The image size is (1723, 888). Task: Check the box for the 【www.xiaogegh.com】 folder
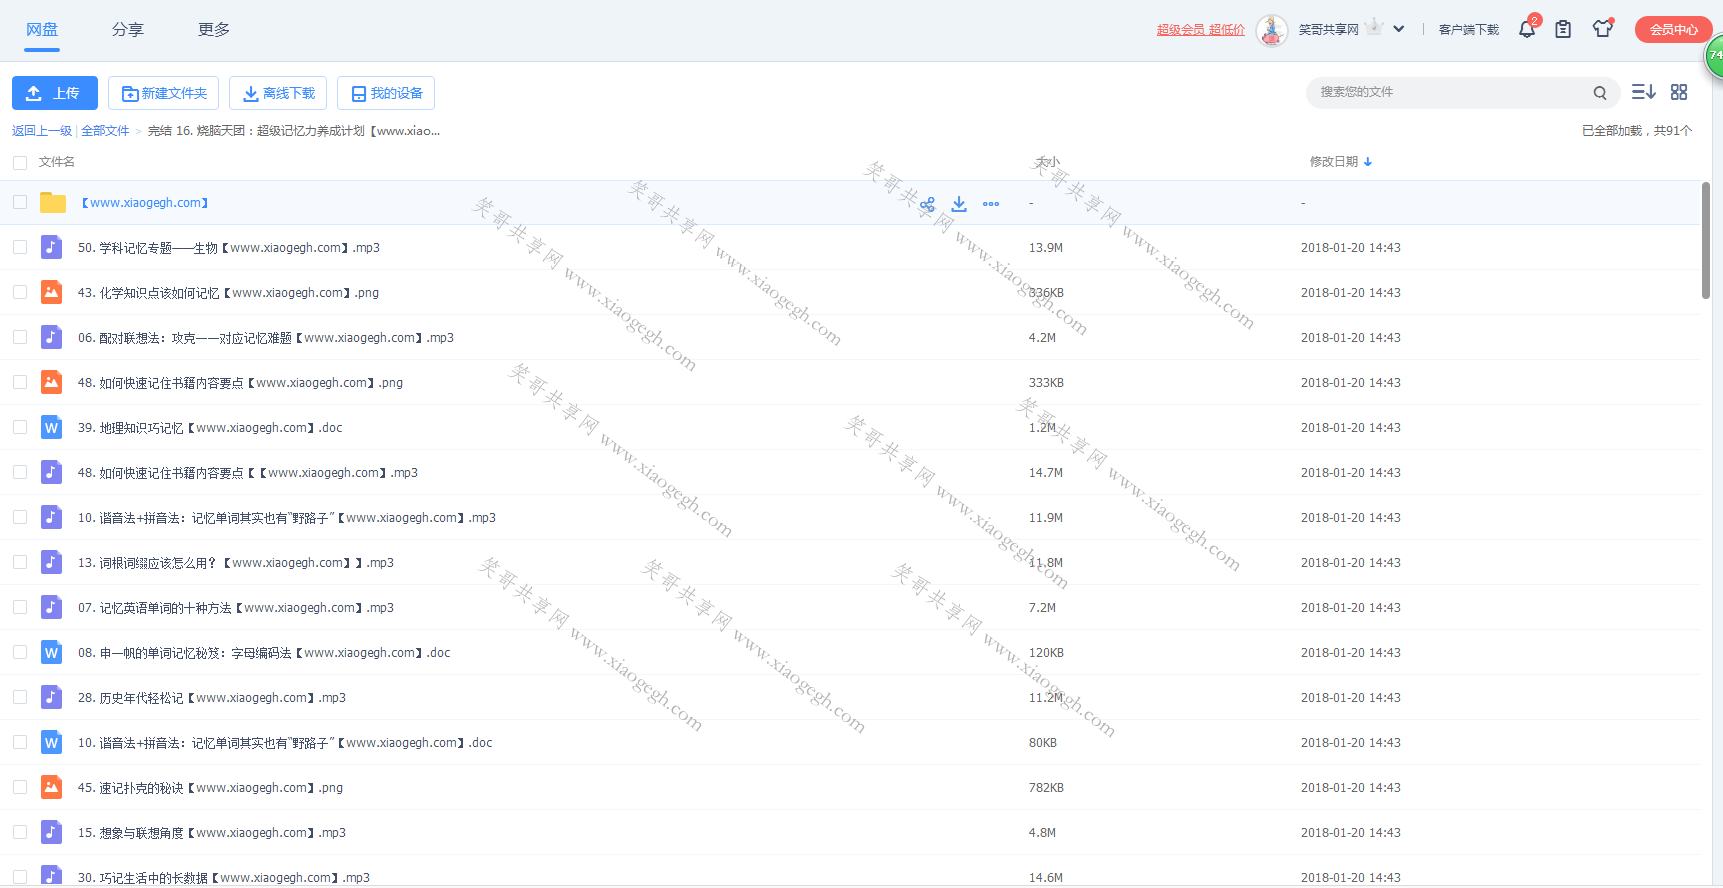pyautogui.click(x=20, y=202)
